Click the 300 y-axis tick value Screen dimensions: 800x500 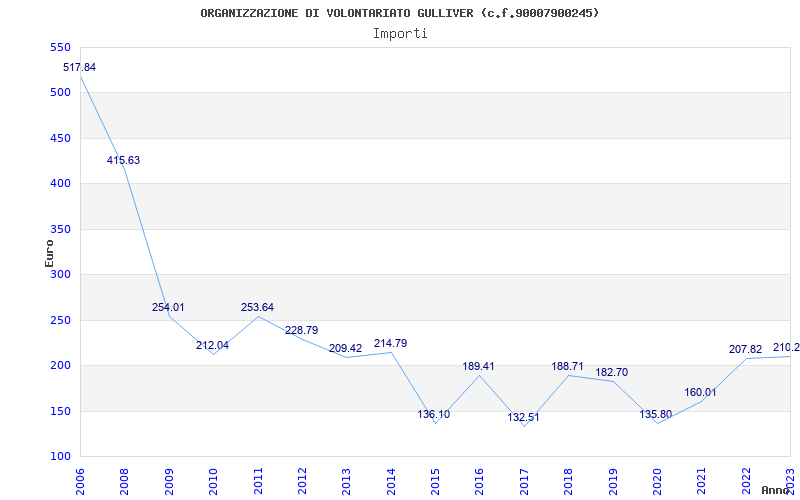tap(60, 274)
